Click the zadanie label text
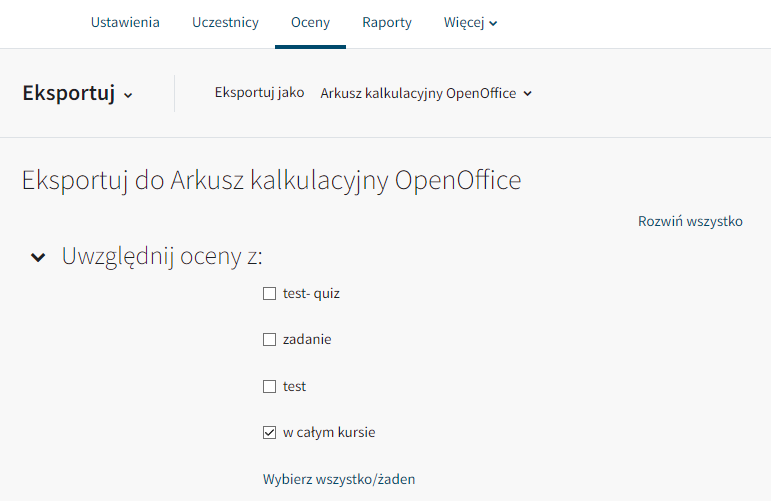Screen dimensions: 772x501 click(x=307, y=339)
